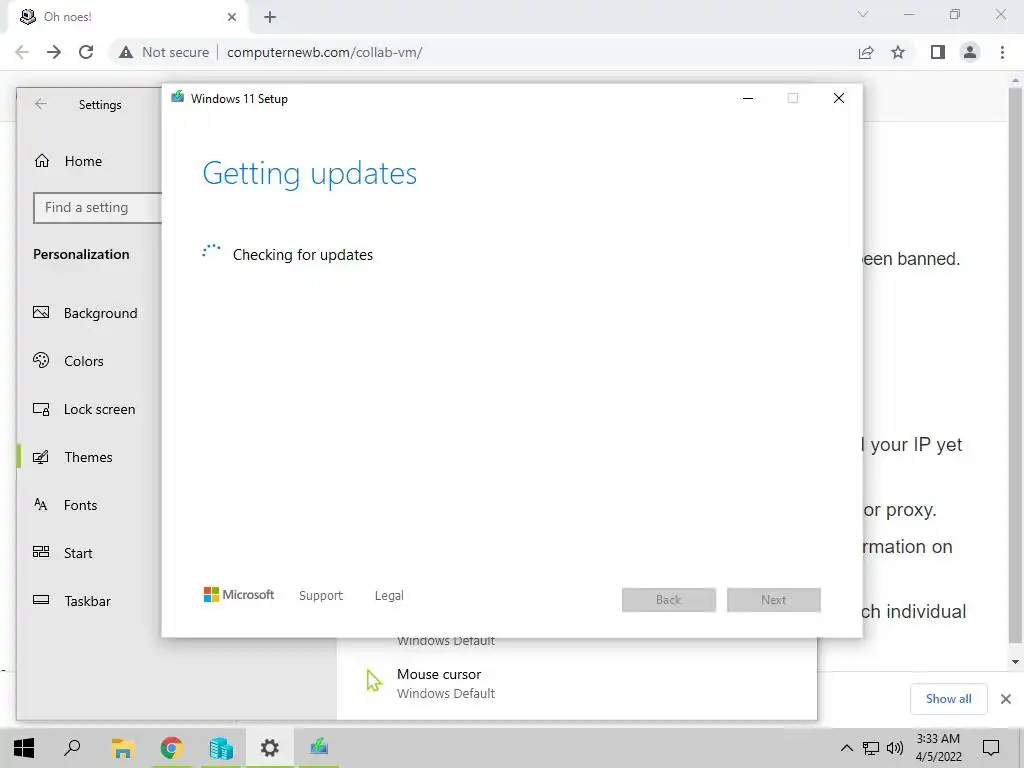
Task: Click Windows 11 Setup title bar icon
Action: (x=177, y=97)
